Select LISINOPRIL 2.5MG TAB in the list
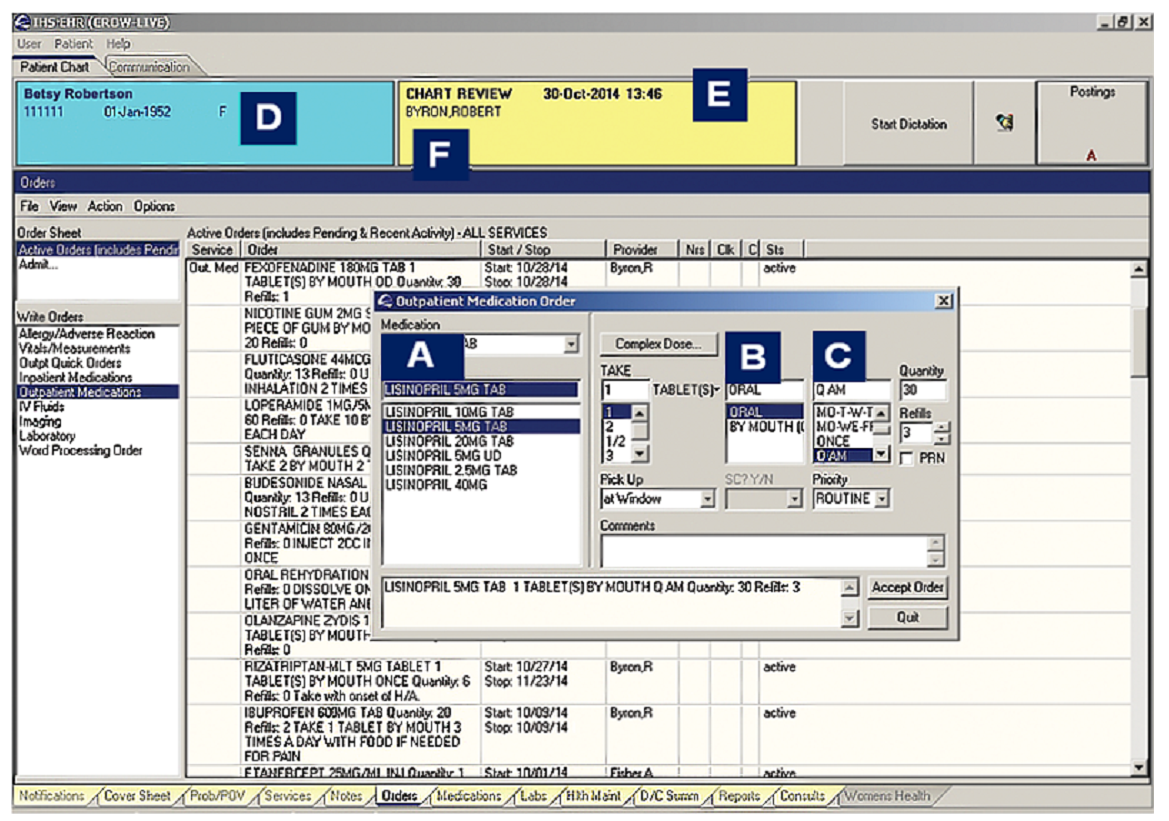 [451, 471]
